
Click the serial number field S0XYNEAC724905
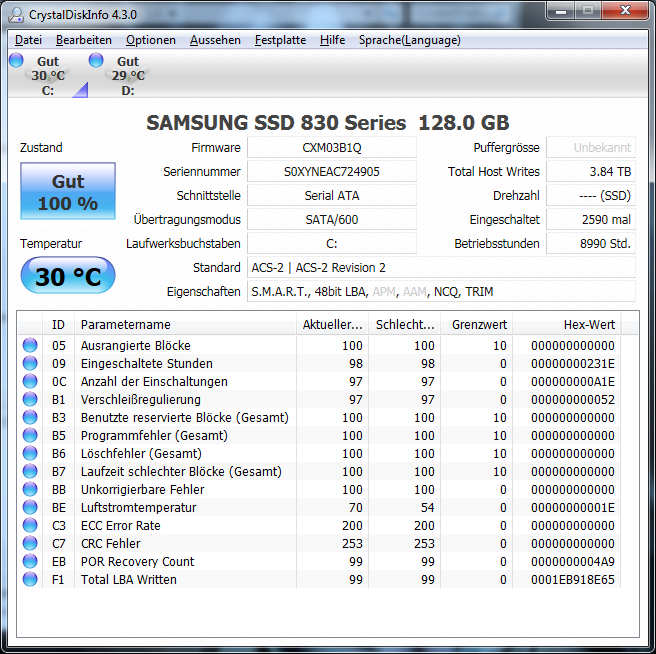coord(332,171)
